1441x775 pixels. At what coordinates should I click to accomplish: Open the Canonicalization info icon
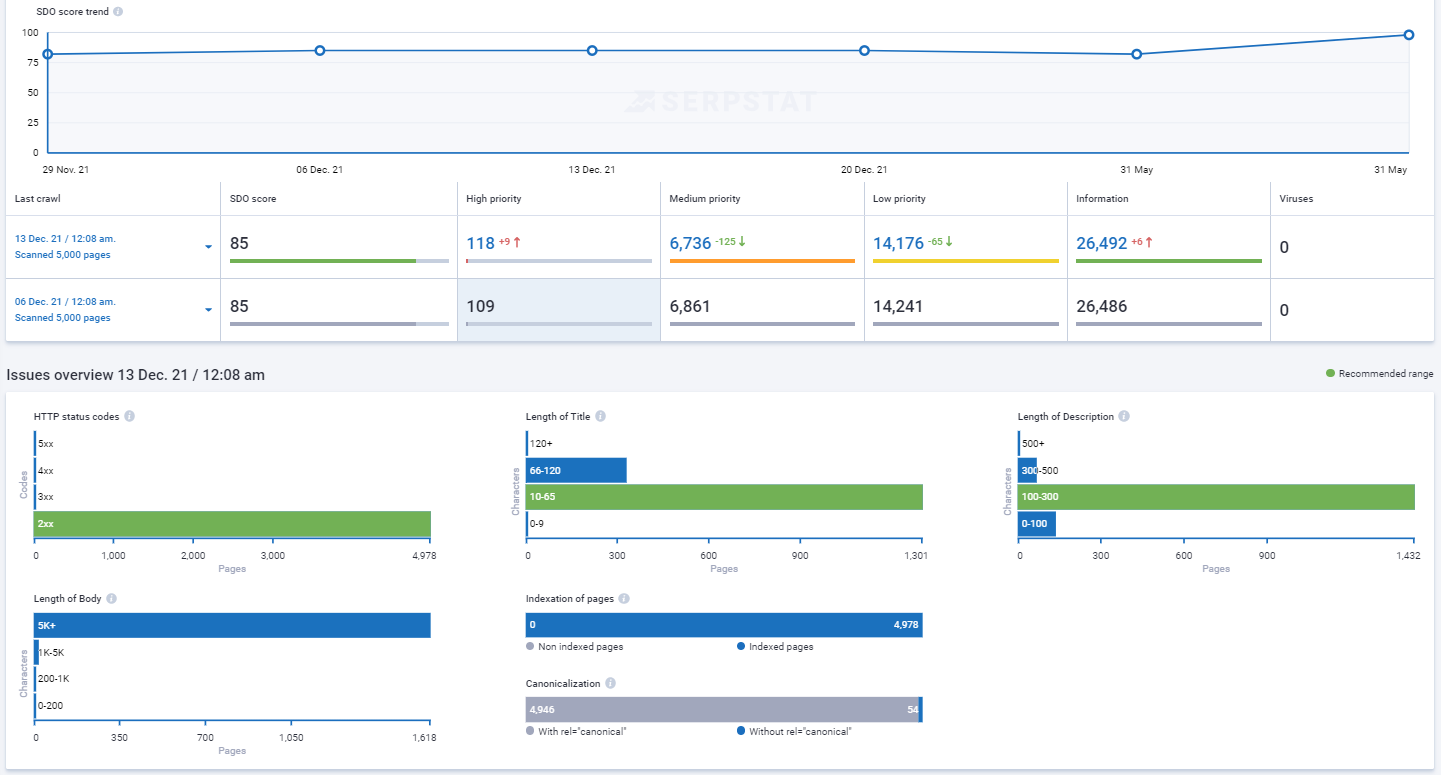(610, 684)
